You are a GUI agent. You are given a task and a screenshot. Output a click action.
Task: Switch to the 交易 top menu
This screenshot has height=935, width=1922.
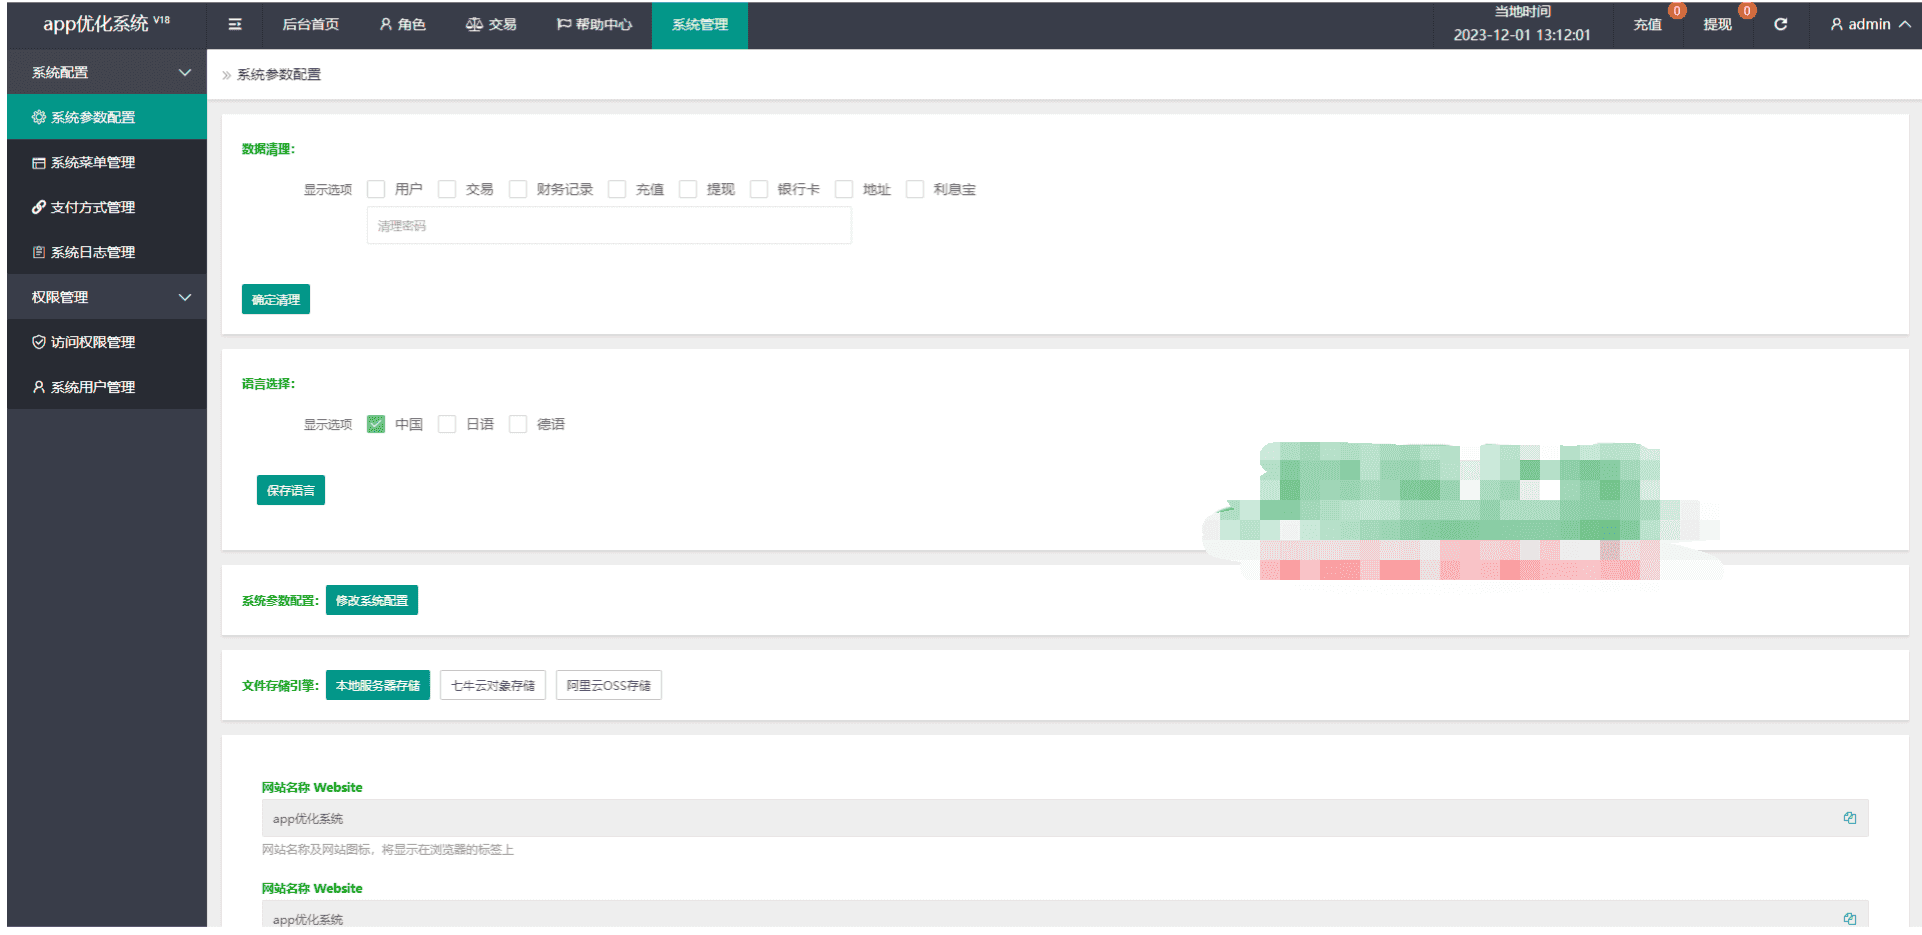[x=491, y=24]
